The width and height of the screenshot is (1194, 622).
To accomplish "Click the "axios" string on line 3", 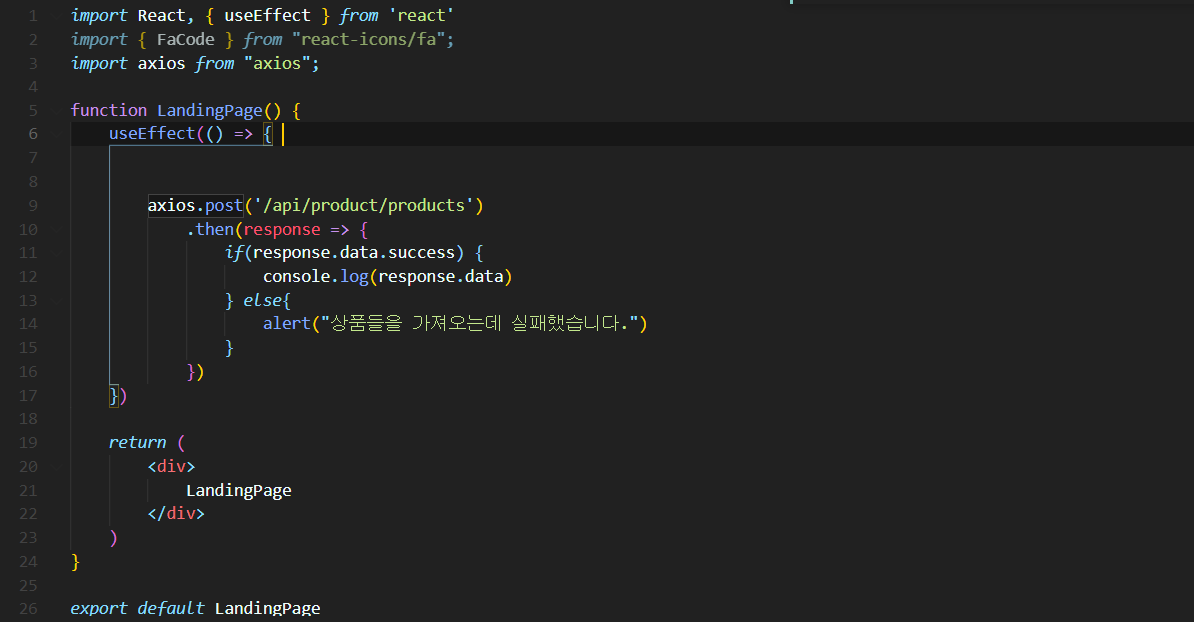I will click(x=277, y=63).
